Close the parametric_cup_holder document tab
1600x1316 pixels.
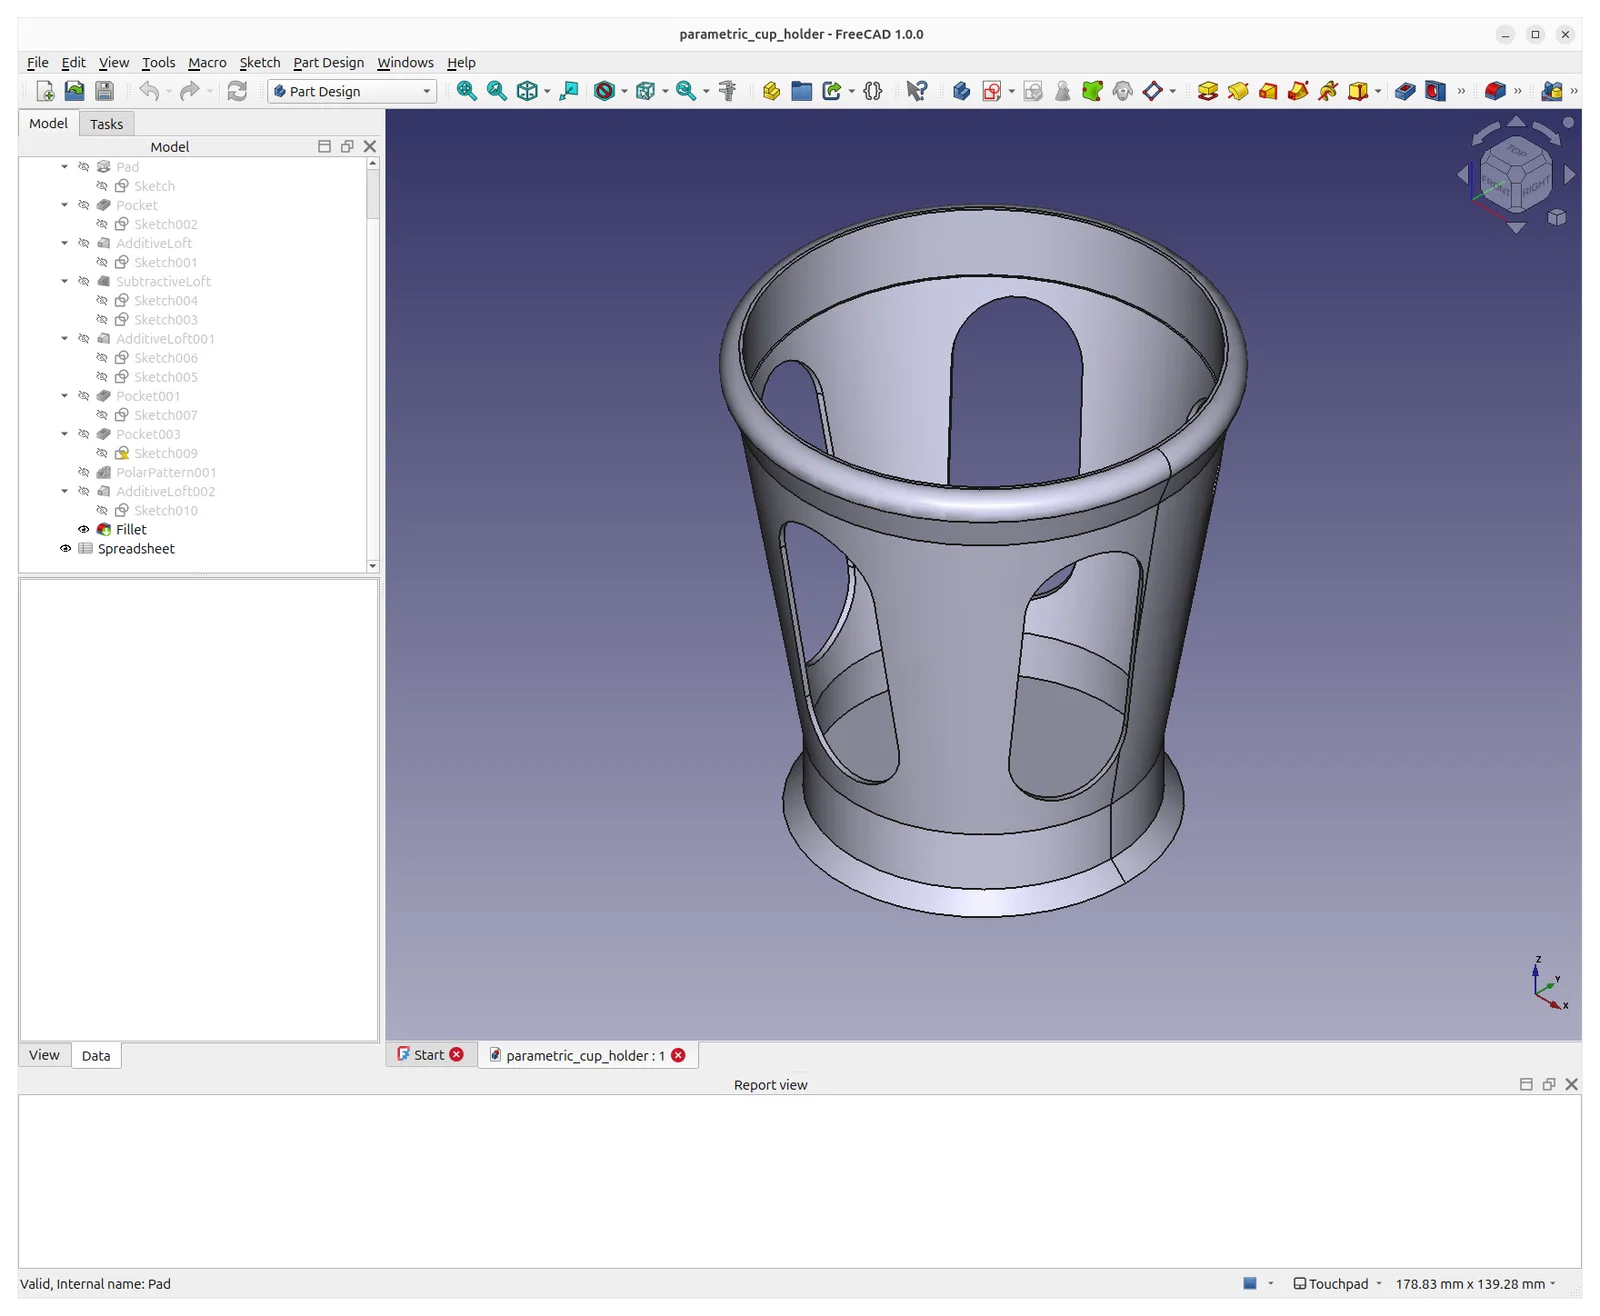pos(678,1055)
